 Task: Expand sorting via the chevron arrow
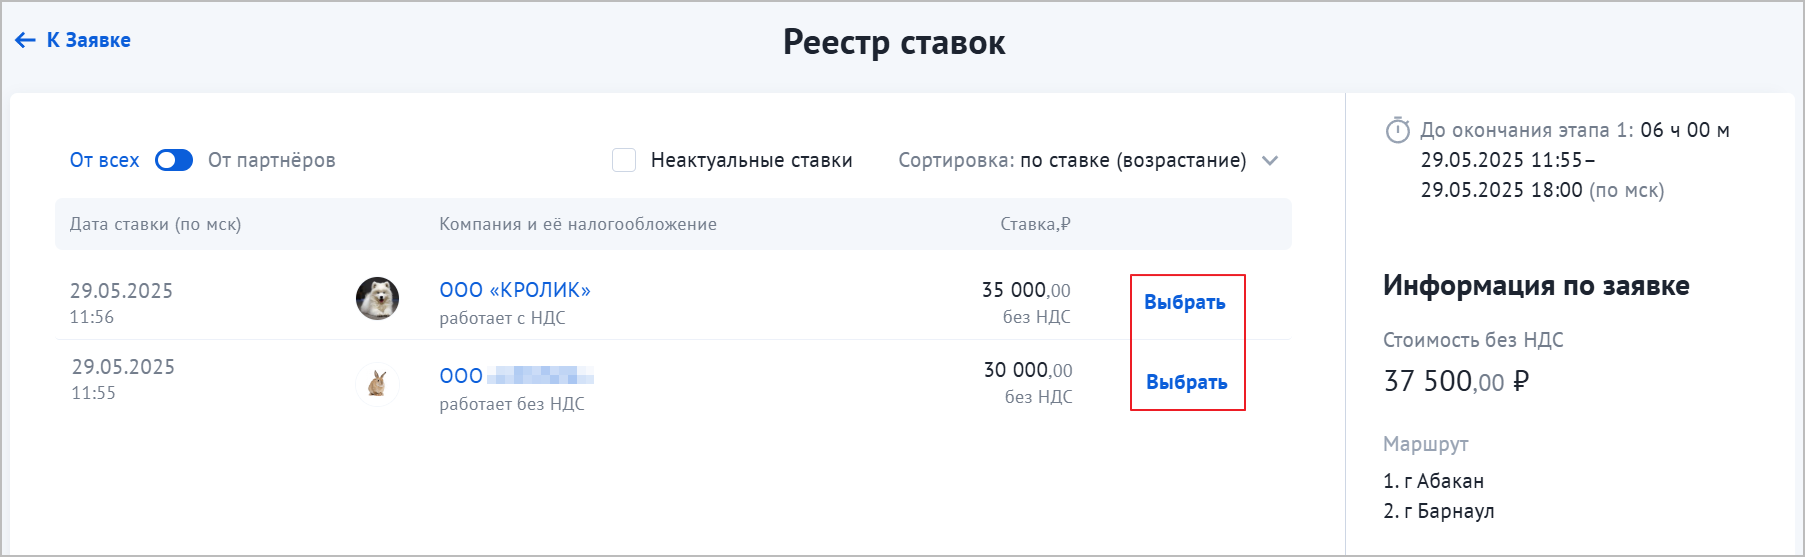[x=1270, y=161]
